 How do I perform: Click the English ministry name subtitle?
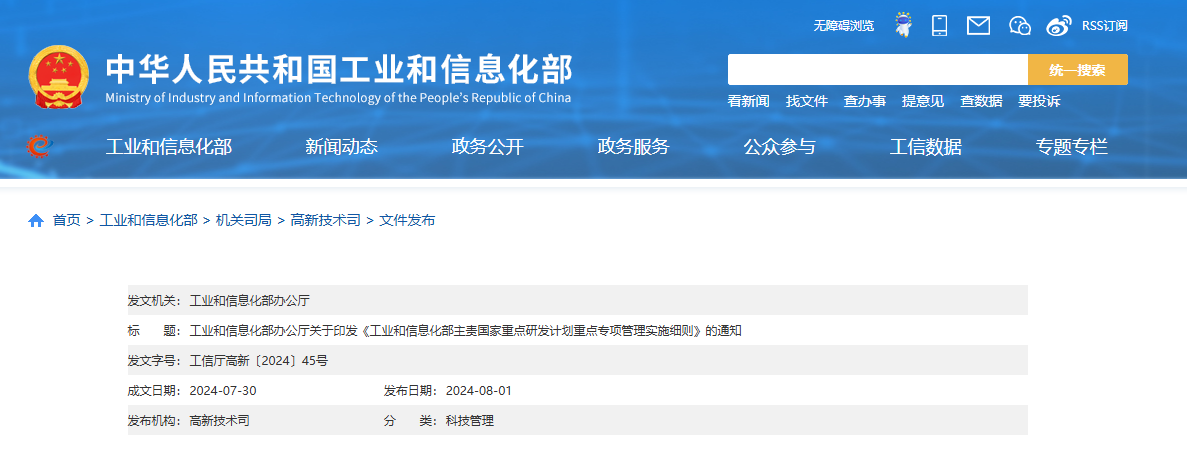(338, 98)
